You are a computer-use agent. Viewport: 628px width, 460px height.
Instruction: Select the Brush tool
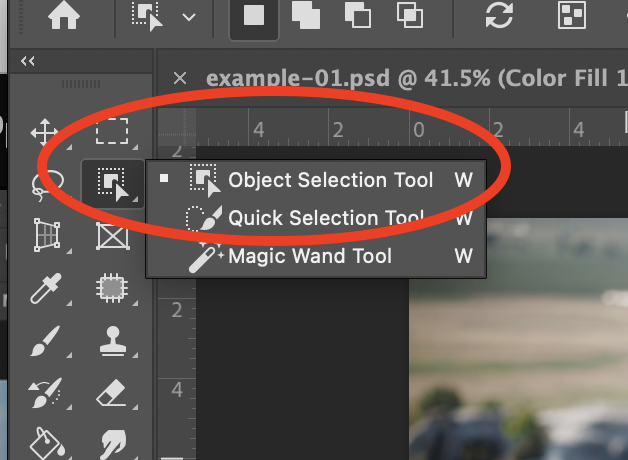[45, 343]
